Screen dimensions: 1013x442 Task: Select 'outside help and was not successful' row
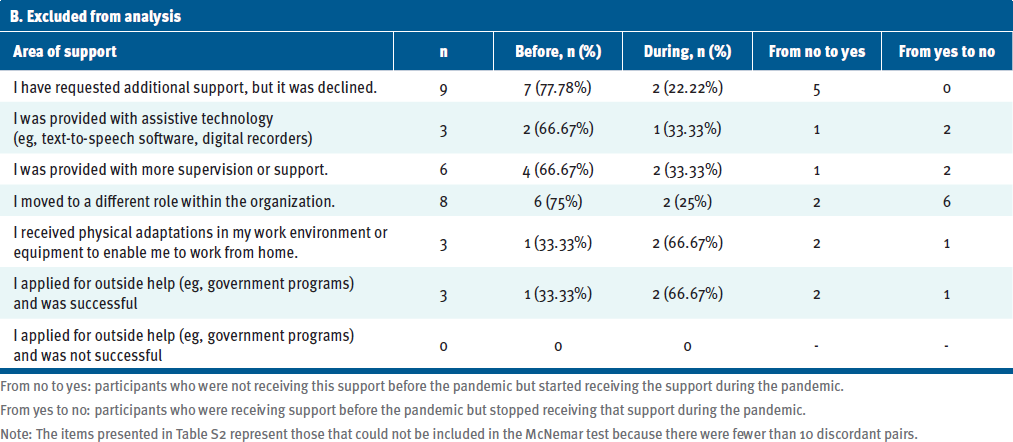tap(506, 344)
